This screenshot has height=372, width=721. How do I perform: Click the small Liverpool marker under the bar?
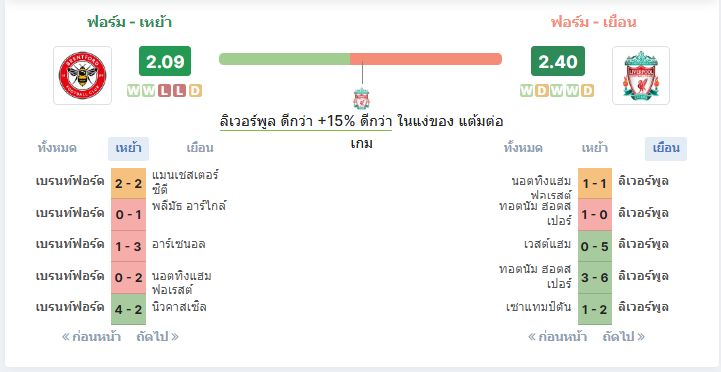pyautogui.click(x=362, y=98)
